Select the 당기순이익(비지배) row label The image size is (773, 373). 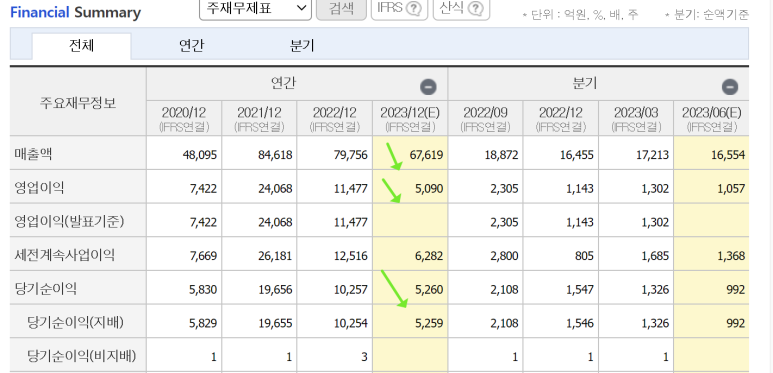[x=81, y=356]
